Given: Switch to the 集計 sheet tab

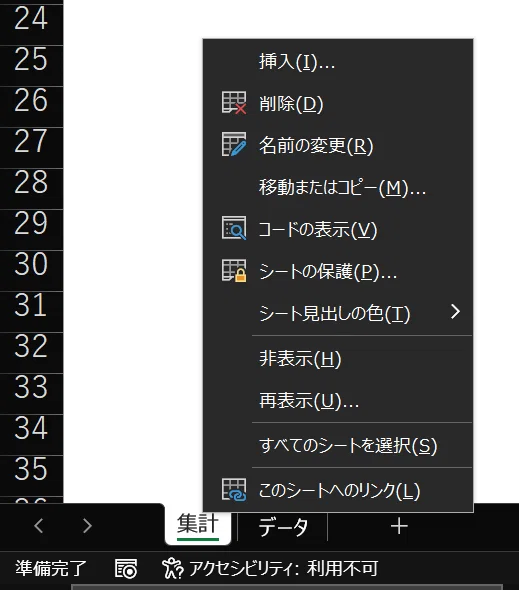Looking at the screenshot, I should coord(198,524).
